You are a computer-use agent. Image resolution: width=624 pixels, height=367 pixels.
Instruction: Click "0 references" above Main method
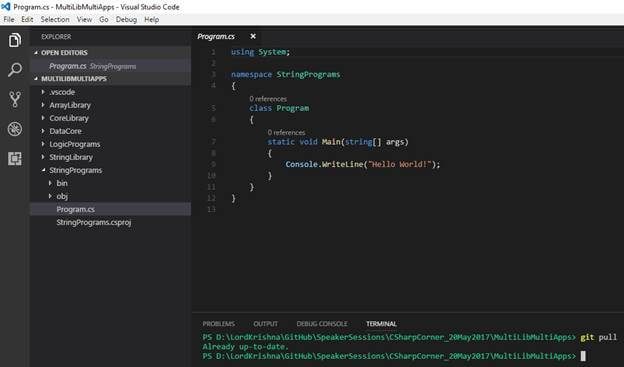287,132
